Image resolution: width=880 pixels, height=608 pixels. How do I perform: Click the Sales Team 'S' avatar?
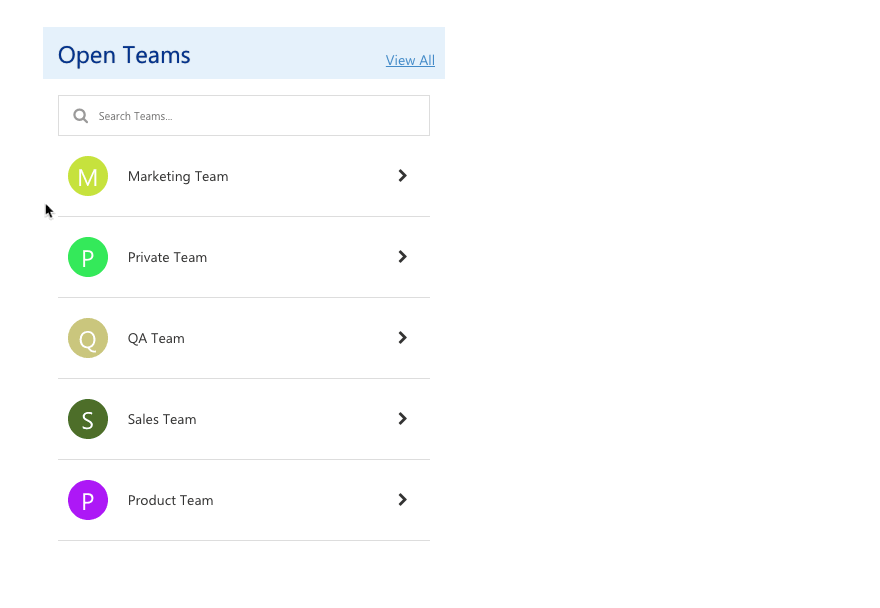pyautogui.click(x=88, y=419)
